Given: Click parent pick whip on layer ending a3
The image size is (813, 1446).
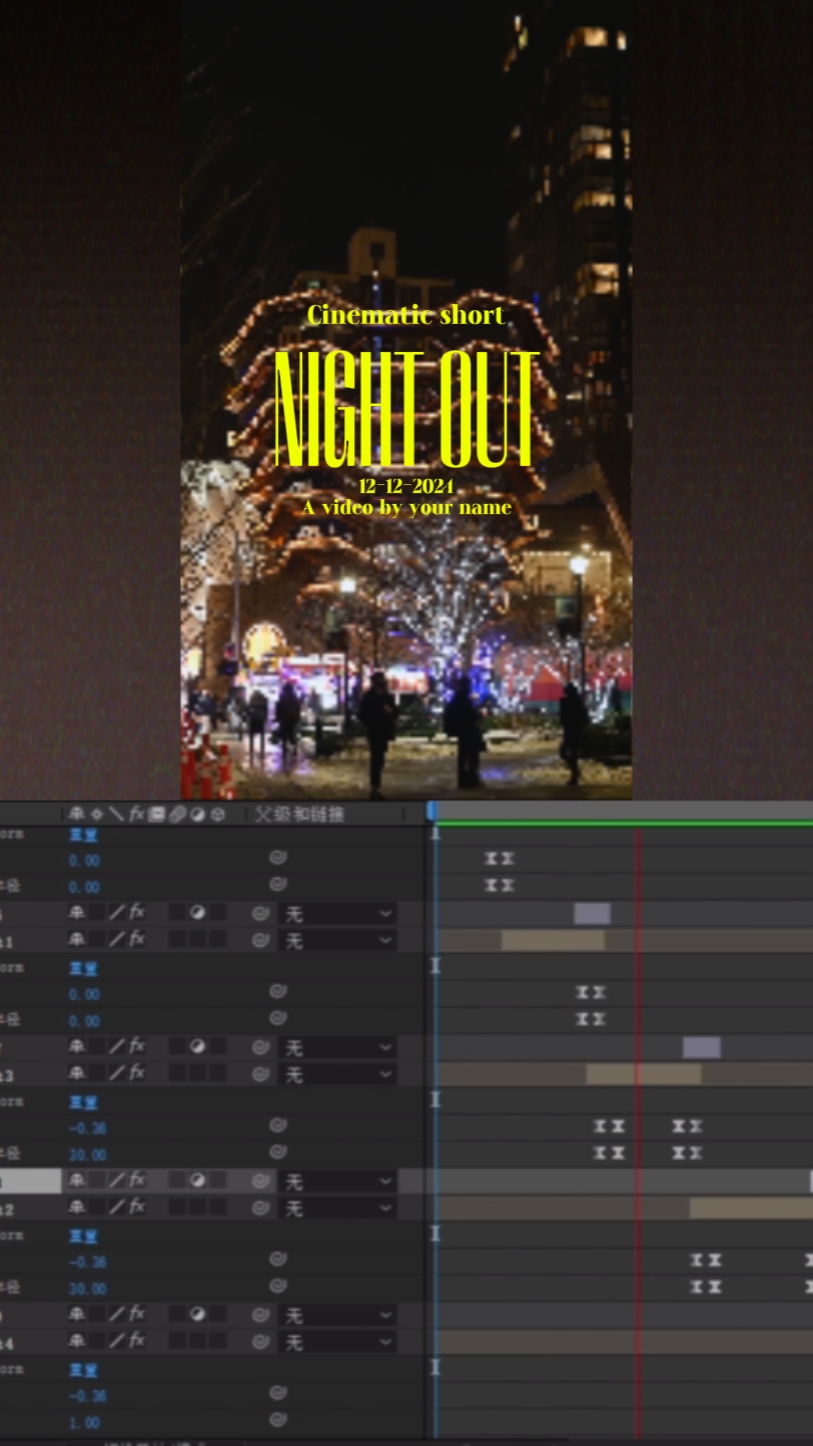Looking at the screenshot, I should click(x=261, y=1075).
